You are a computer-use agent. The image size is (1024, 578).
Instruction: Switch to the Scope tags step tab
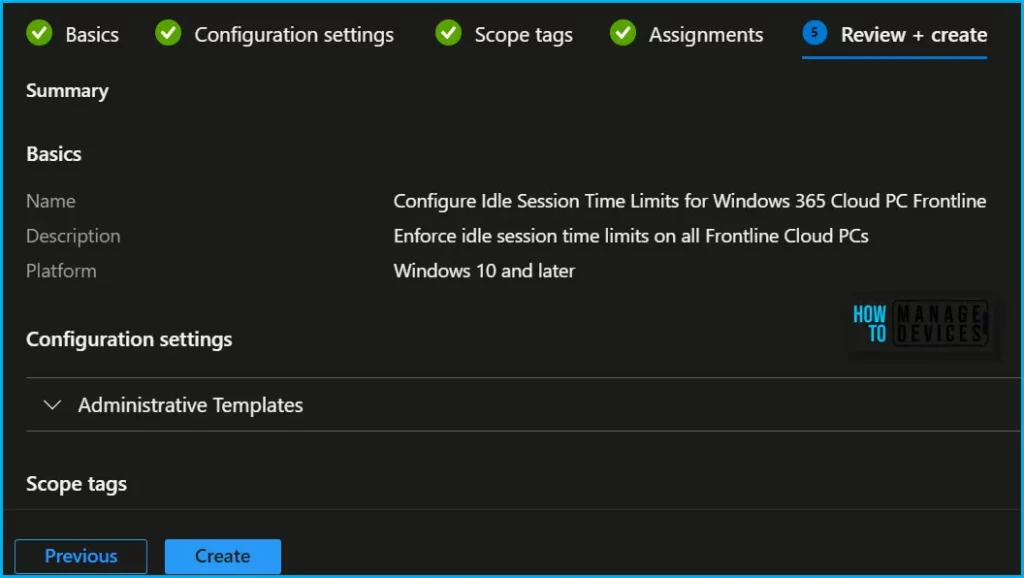coord(524,35)
